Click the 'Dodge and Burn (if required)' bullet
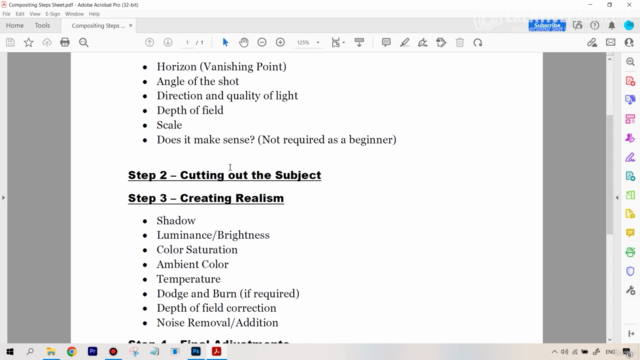The image size is (640, 360). pos(228,293)
